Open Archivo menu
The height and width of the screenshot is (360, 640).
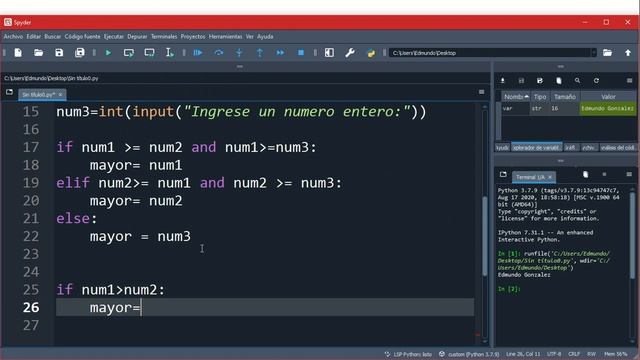tap(13, 37)
